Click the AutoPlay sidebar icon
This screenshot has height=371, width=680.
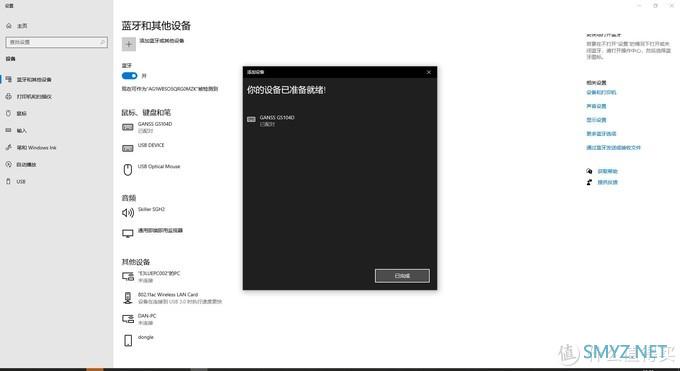point(9,164)
